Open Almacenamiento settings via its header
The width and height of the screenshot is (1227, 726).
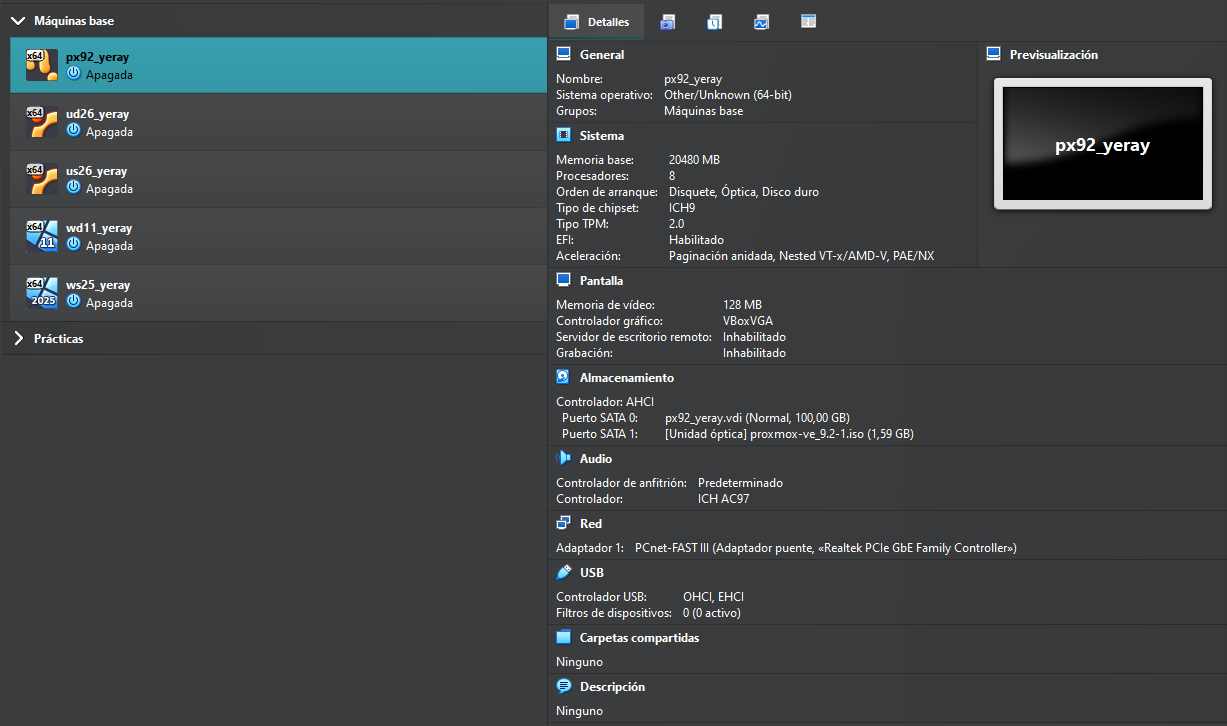coord(627,378)
